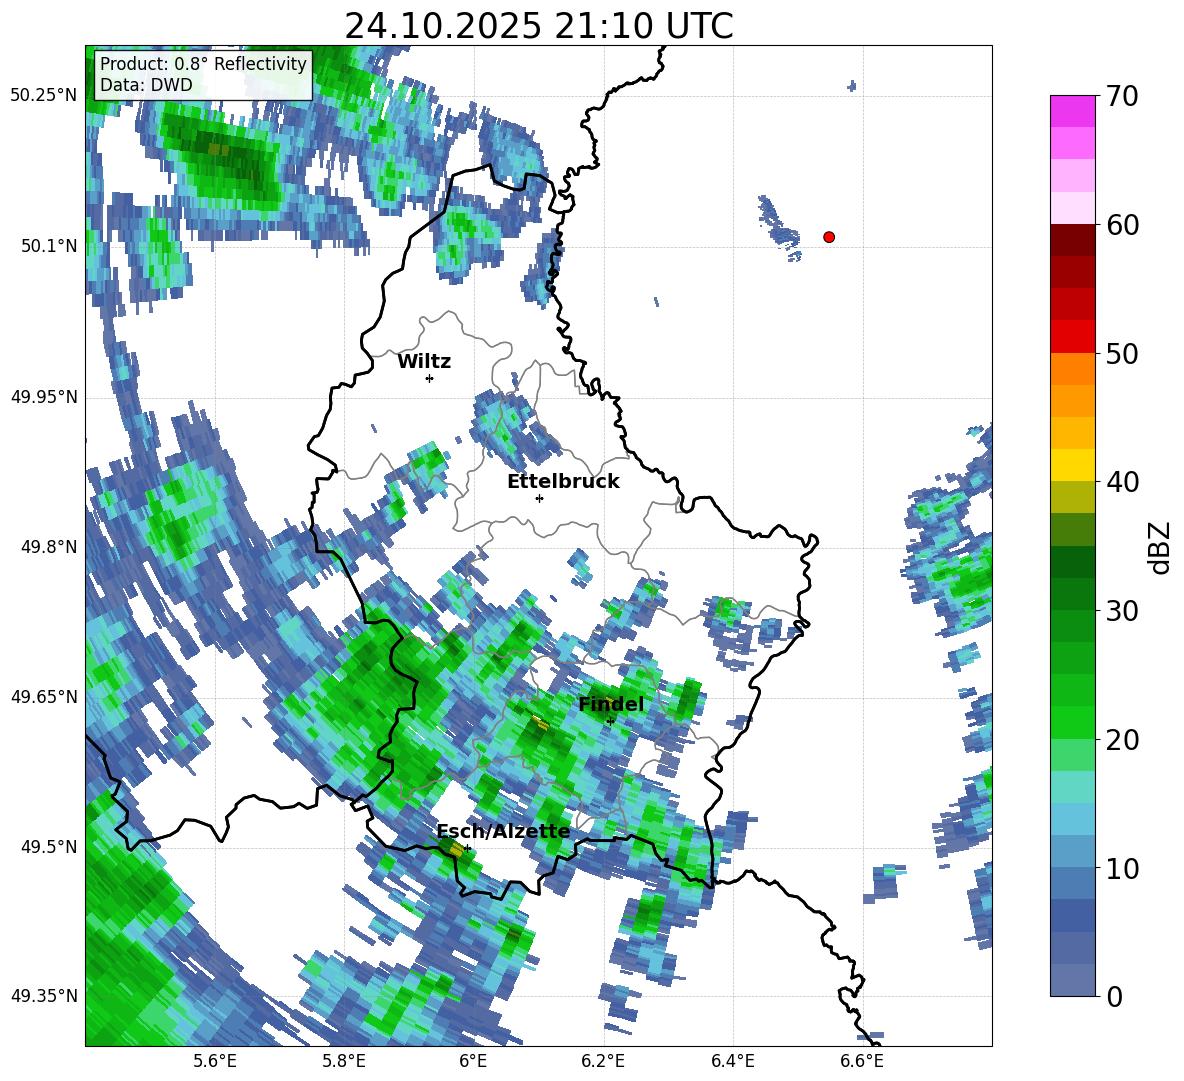Image resolution: width=1184 pixels, height=1081 pixels.
Task: Click the Wiltz label
Action: [x=424, y=362]
